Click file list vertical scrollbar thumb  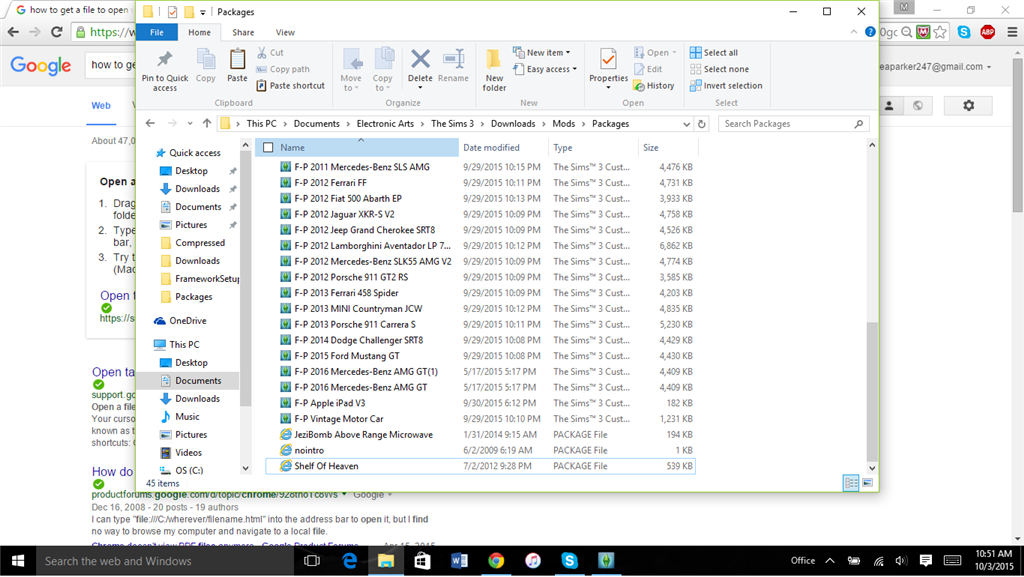point(872,392)
